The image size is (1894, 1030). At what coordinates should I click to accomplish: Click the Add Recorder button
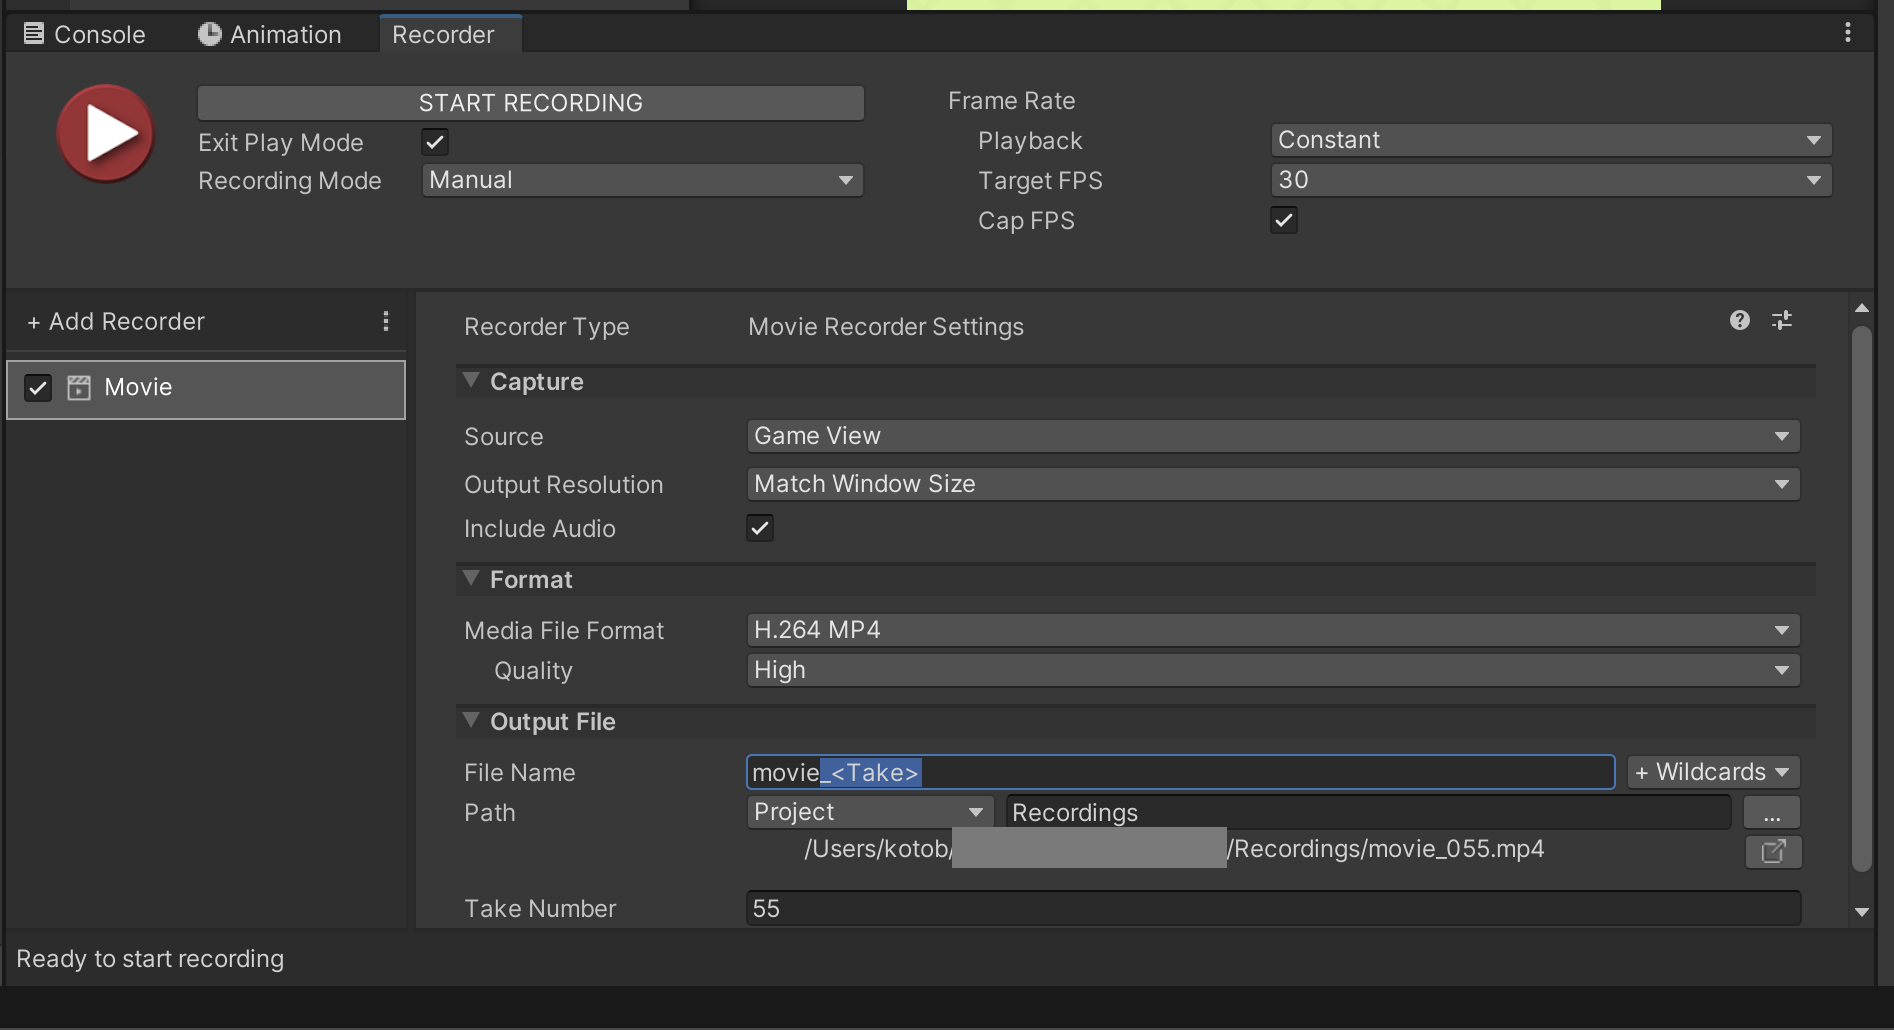115,321
